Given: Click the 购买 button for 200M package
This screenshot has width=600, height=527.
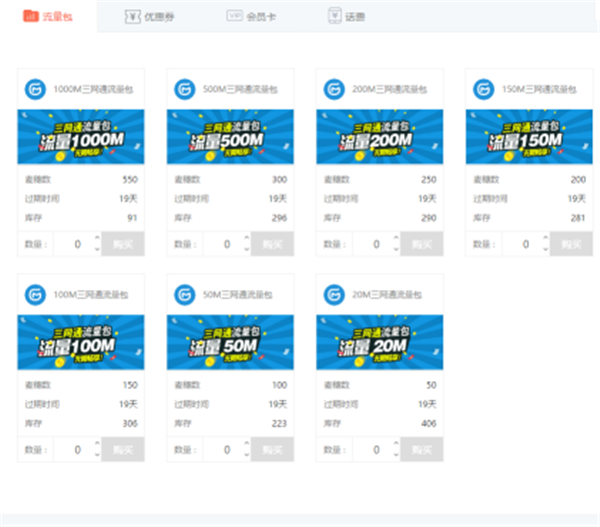Looking at the screenshot, I should point(422,244).
